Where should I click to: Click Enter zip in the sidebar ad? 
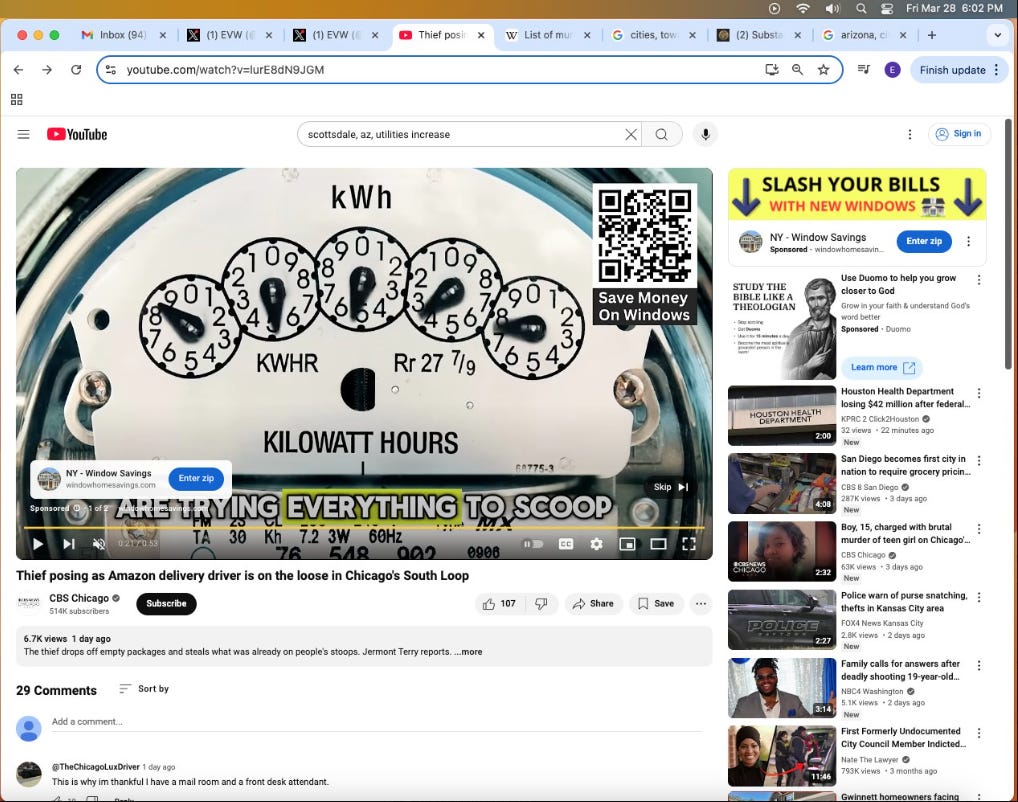(x=924, y=241)
